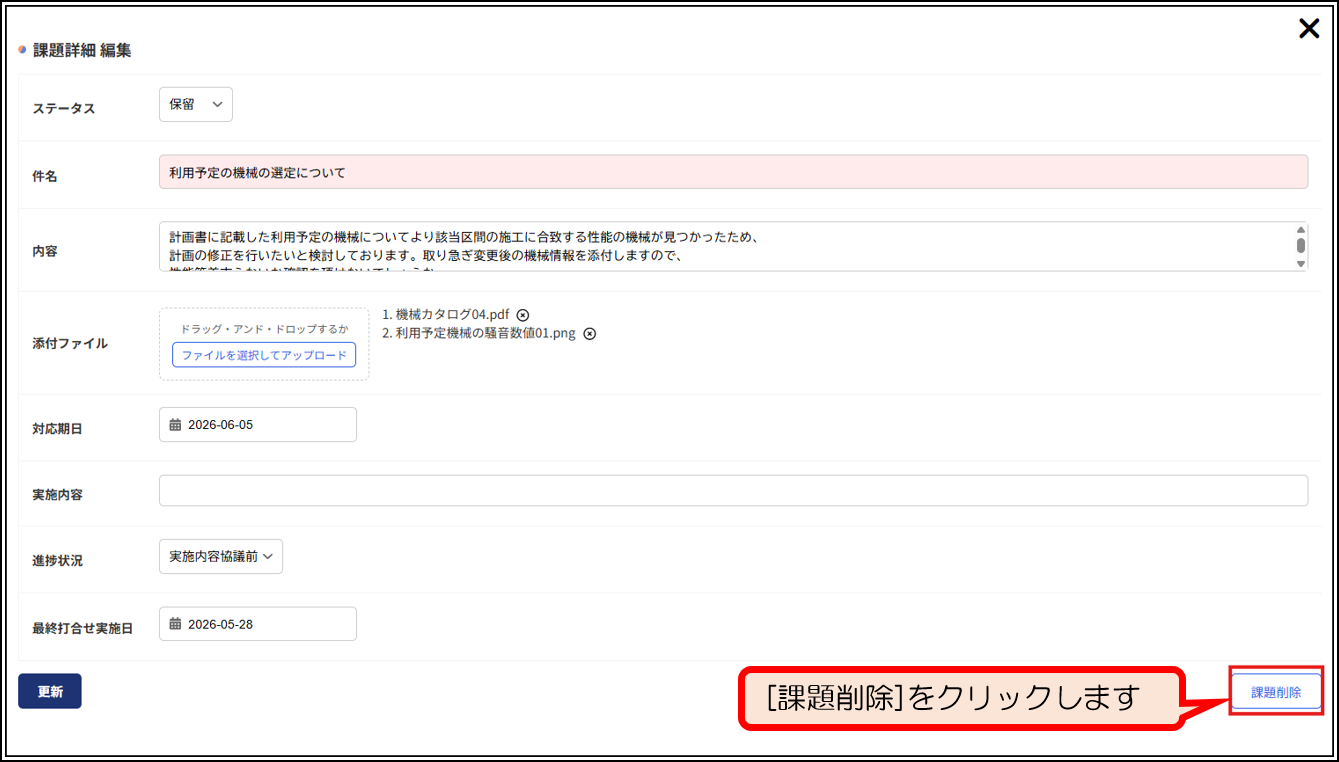1339x762 pixels.
Task: Click the empty 実施内容 input field
Action: point(733,491)
